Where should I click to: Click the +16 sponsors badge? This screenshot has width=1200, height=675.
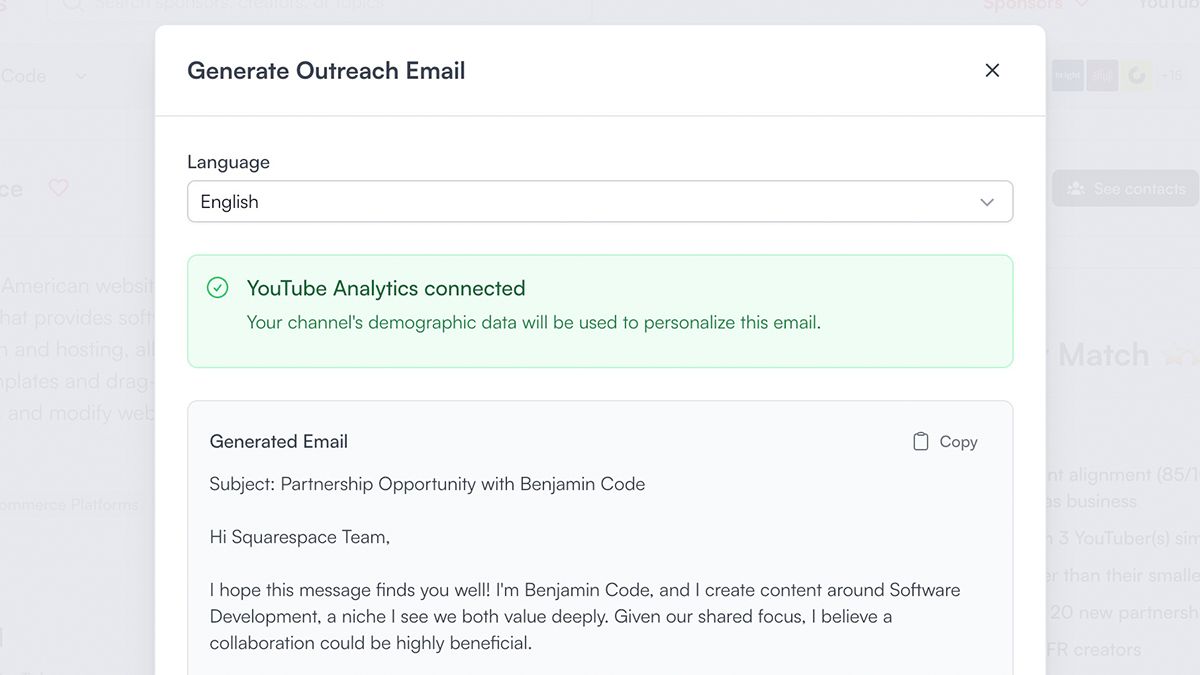tap(1172, 75)
